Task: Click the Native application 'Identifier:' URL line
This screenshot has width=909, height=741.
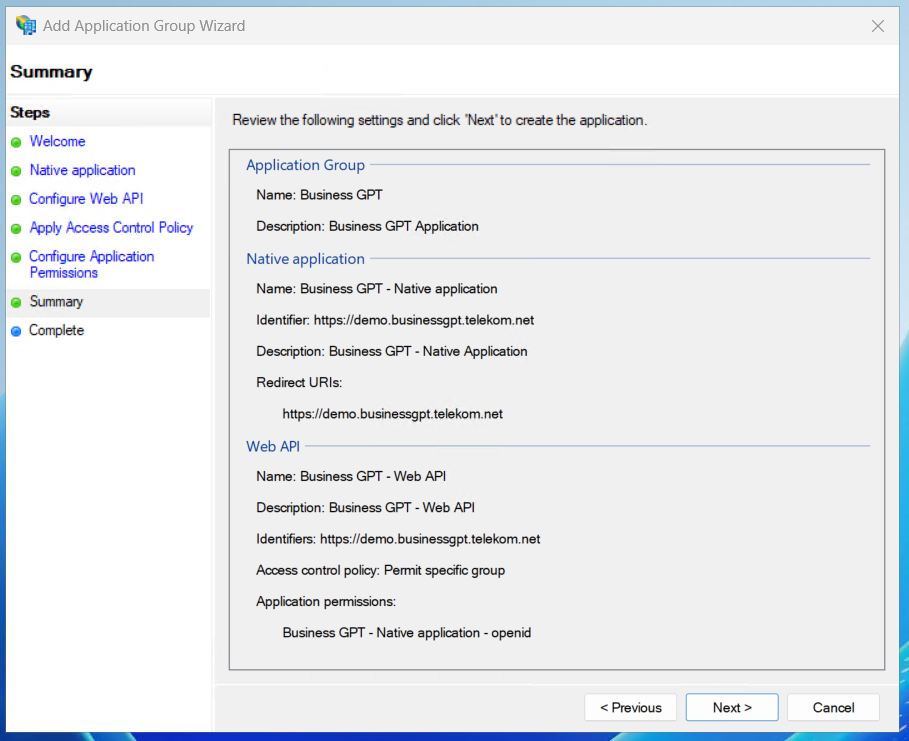Action: [x=395, y=320]
